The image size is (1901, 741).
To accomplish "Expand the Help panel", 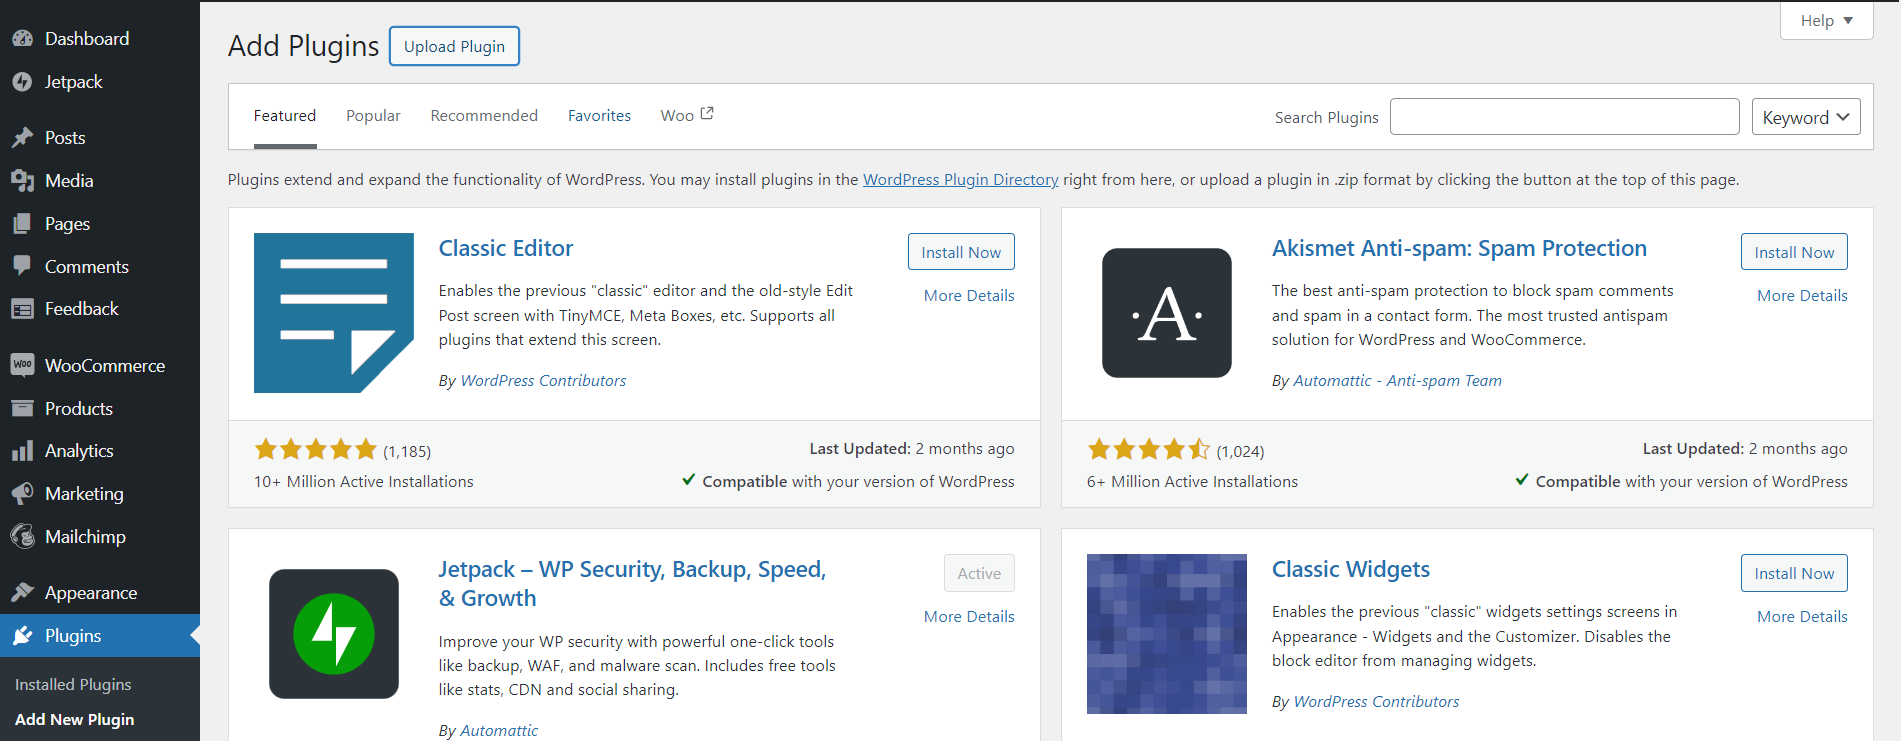I will tap(1826, 21).
